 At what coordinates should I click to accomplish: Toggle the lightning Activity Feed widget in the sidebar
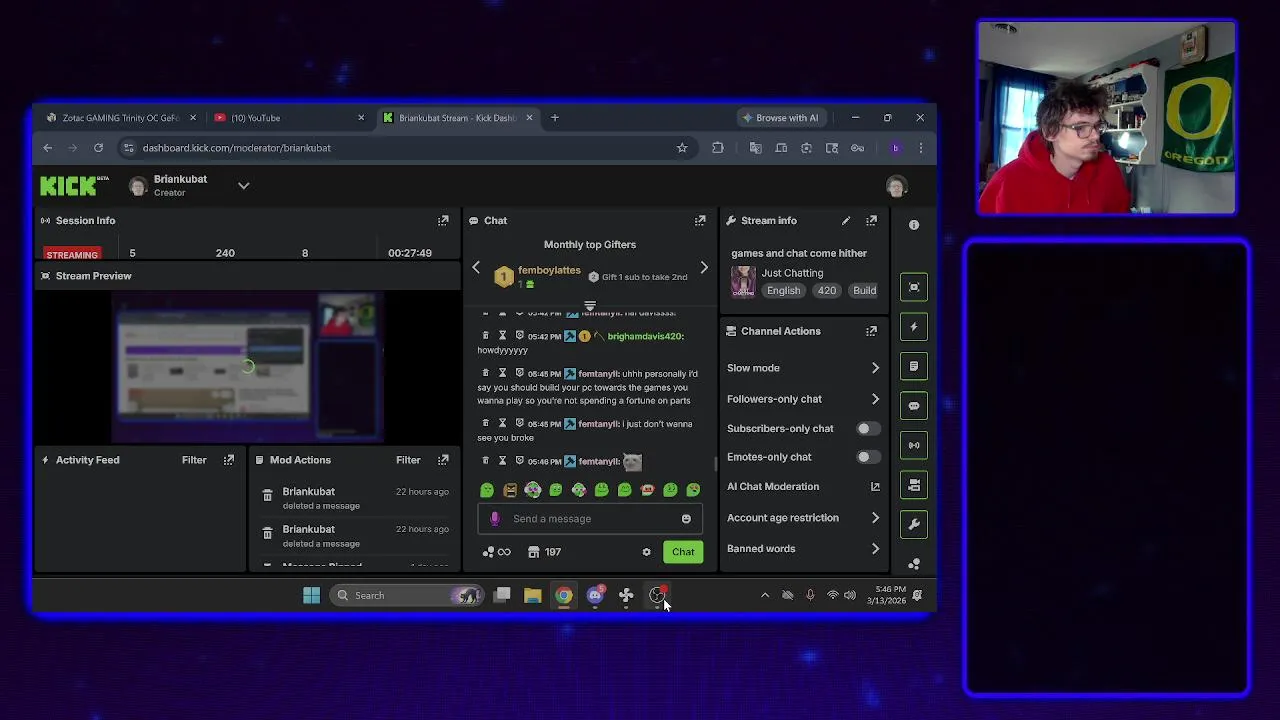pyautogui.click(x=914, y=327)
